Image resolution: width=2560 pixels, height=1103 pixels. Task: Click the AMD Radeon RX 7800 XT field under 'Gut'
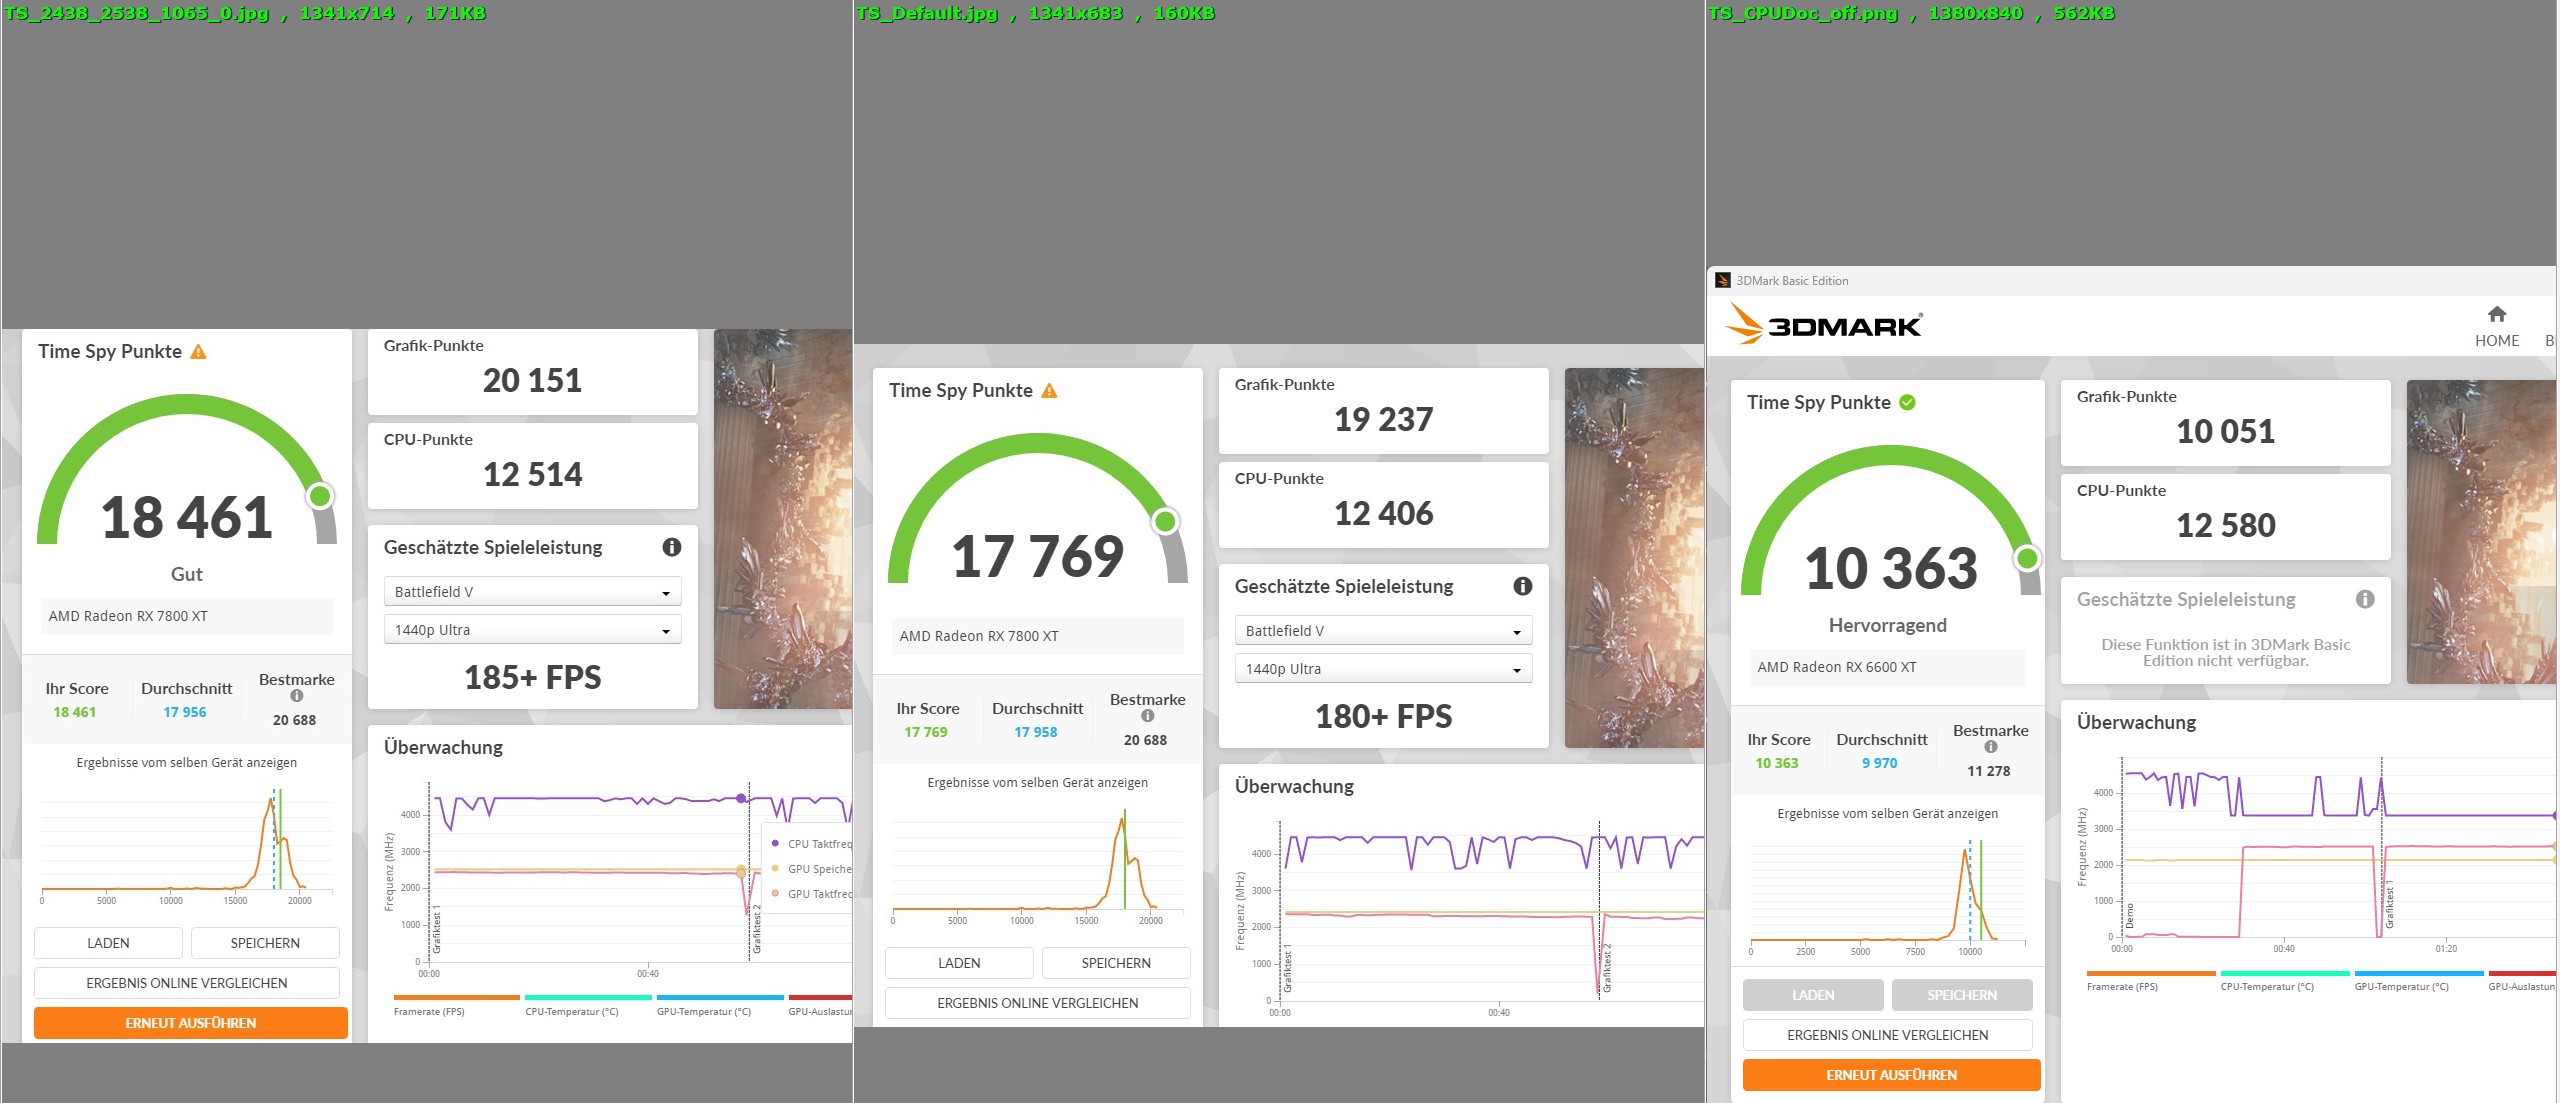point(187,616)
